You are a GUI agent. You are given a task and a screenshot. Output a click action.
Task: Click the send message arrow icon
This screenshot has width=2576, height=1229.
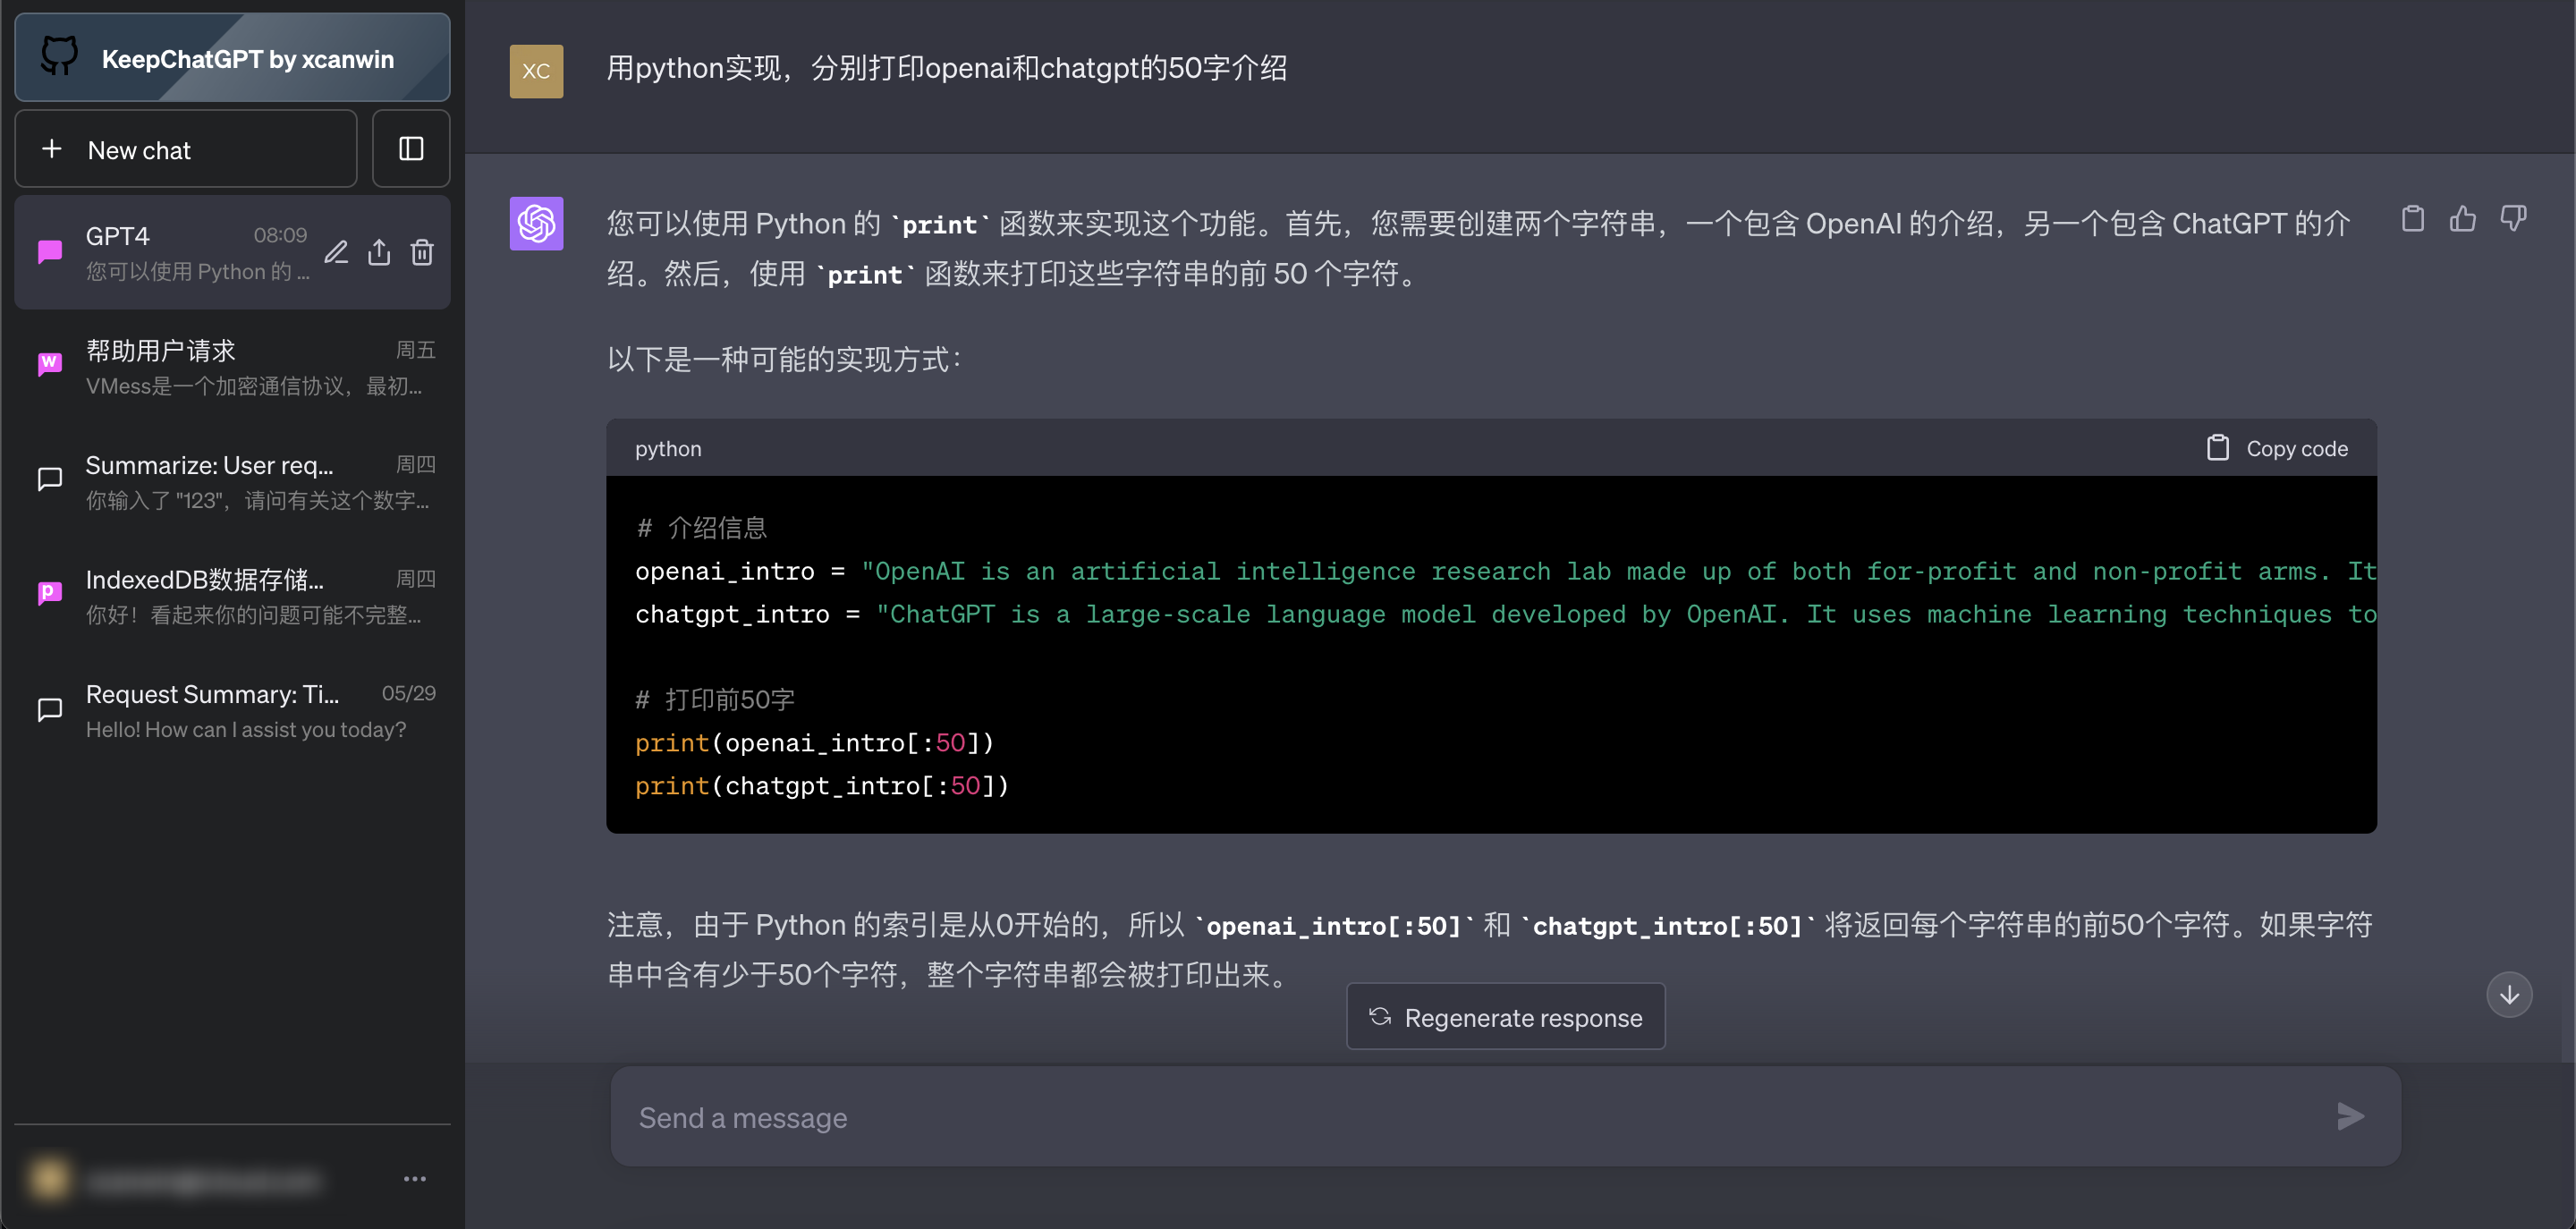tap(2350, 1116)
